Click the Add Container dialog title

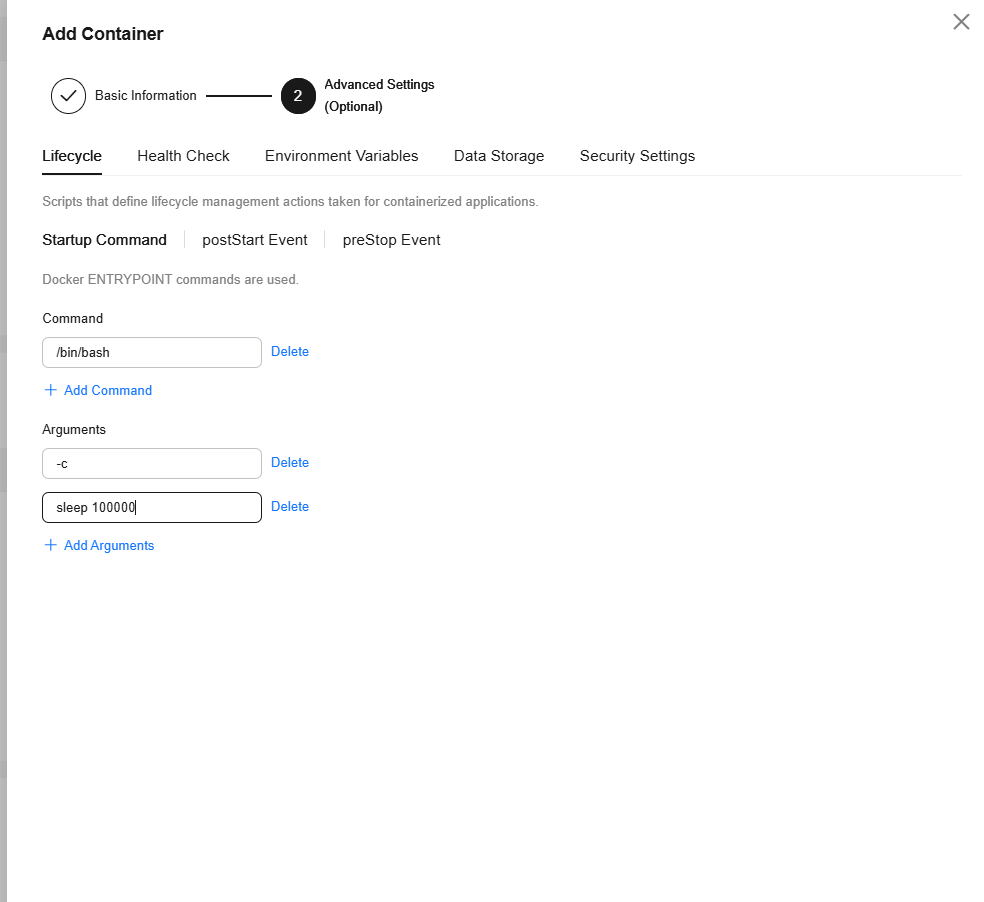103,34
